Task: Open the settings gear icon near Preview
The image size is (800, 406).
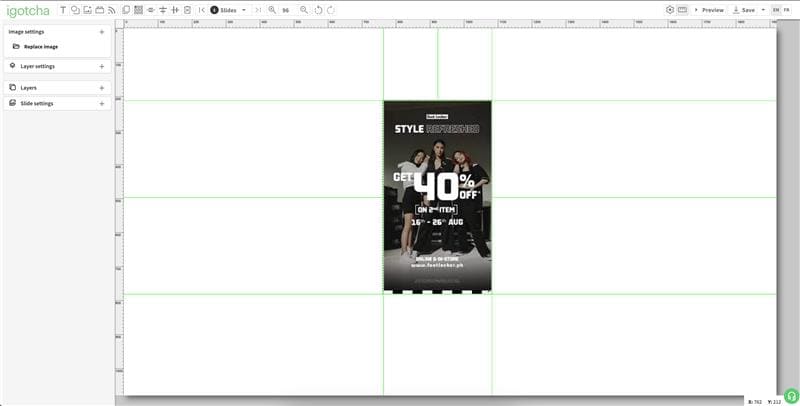Action: 670,10
